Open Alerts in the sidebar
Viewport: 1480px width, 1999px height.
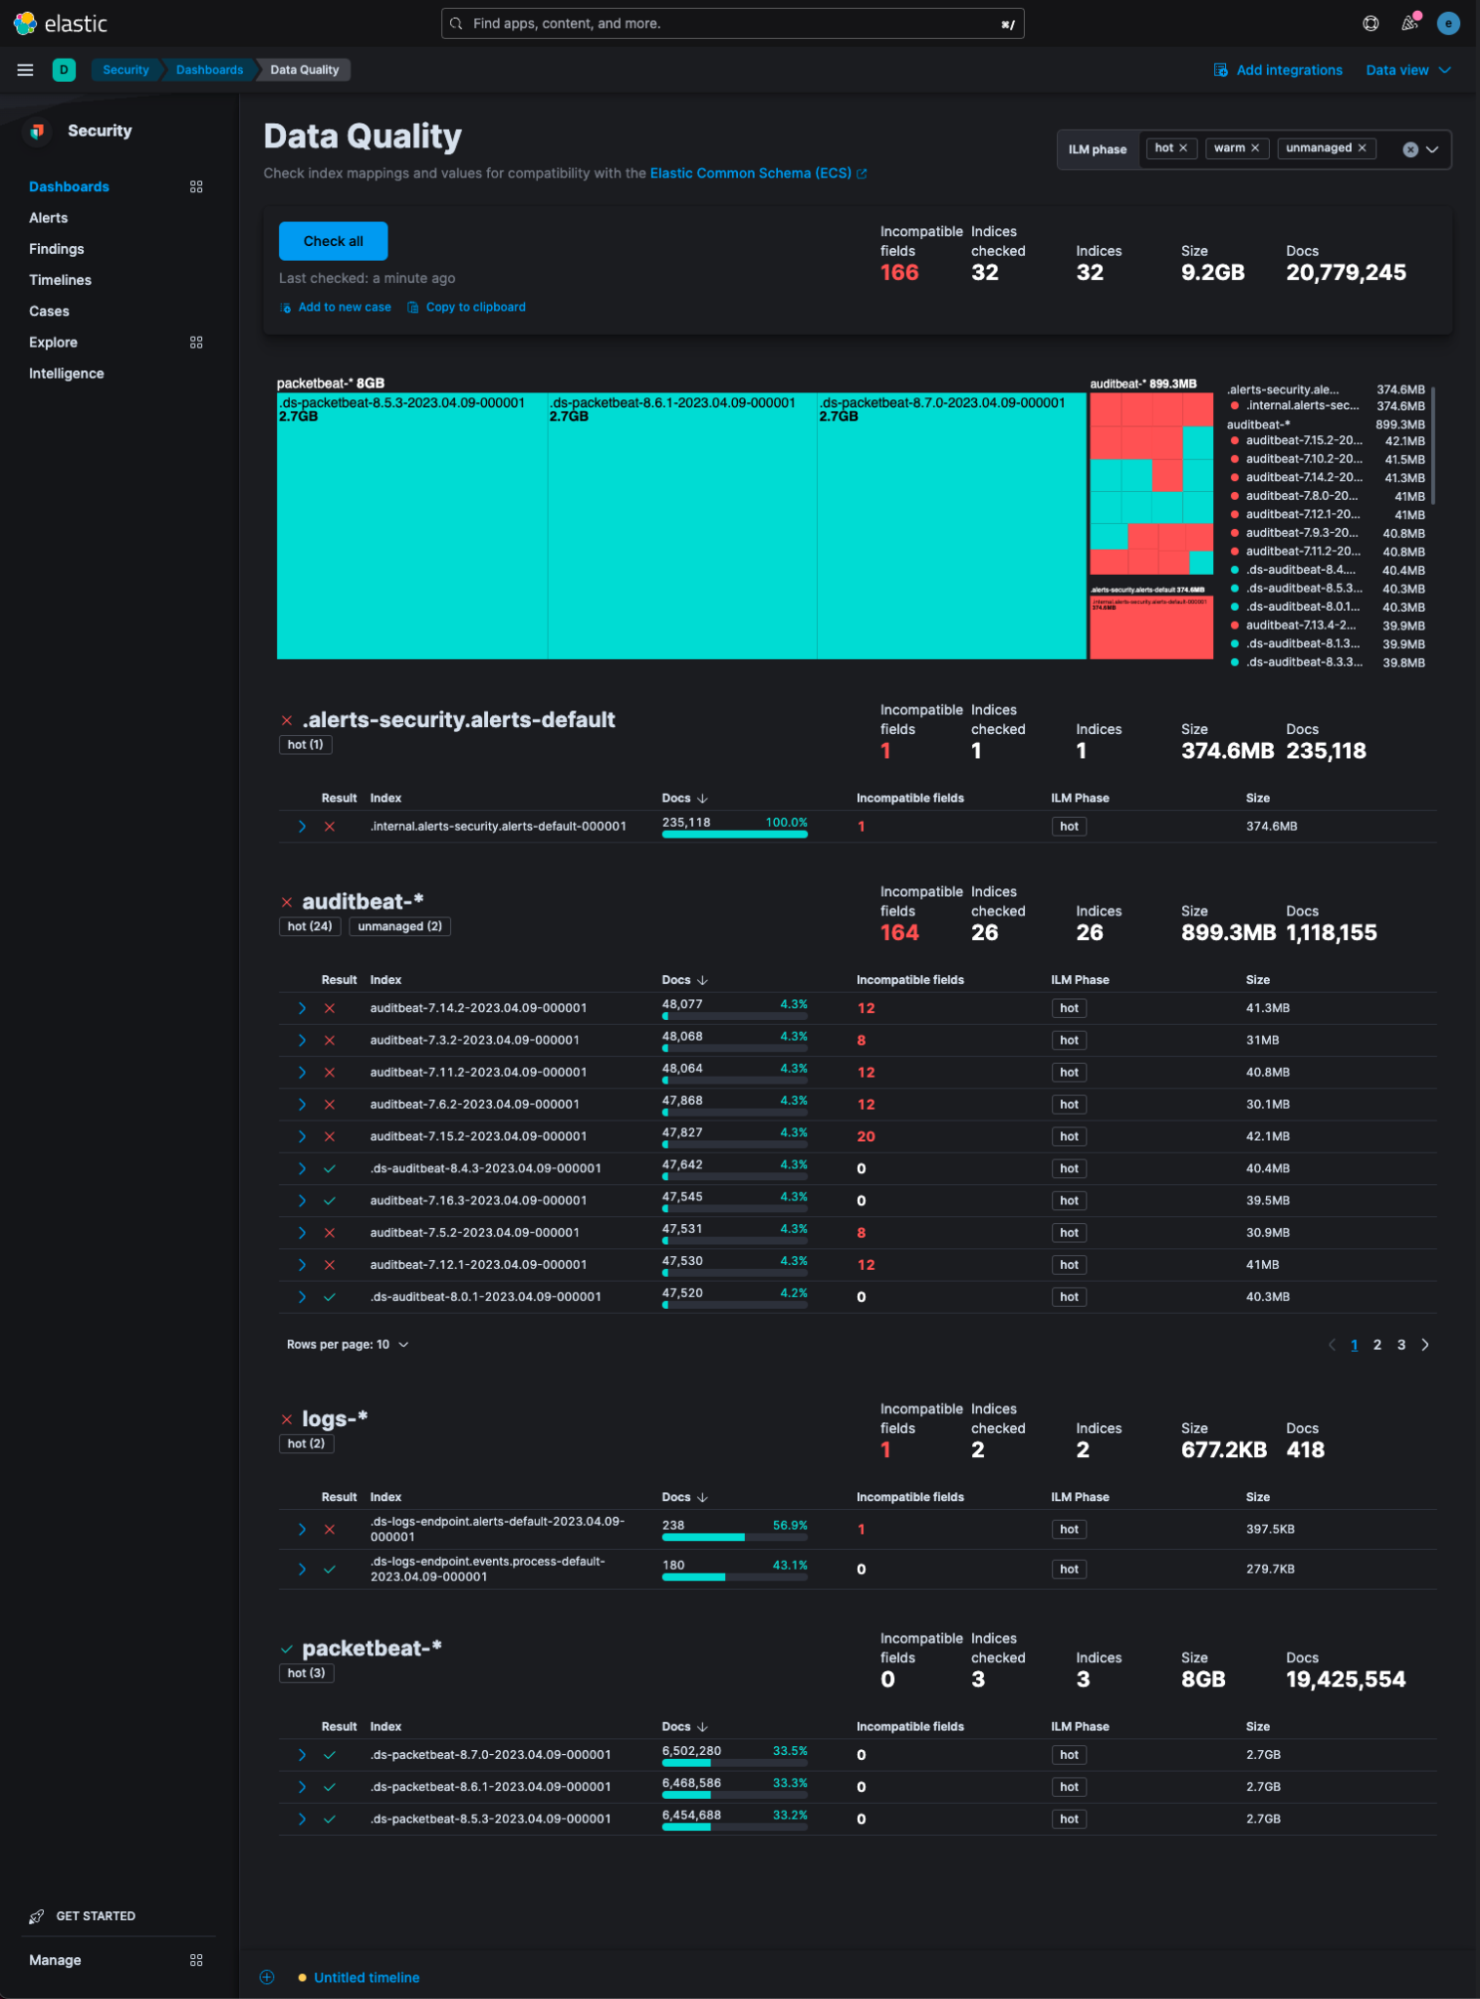[48, 218]
